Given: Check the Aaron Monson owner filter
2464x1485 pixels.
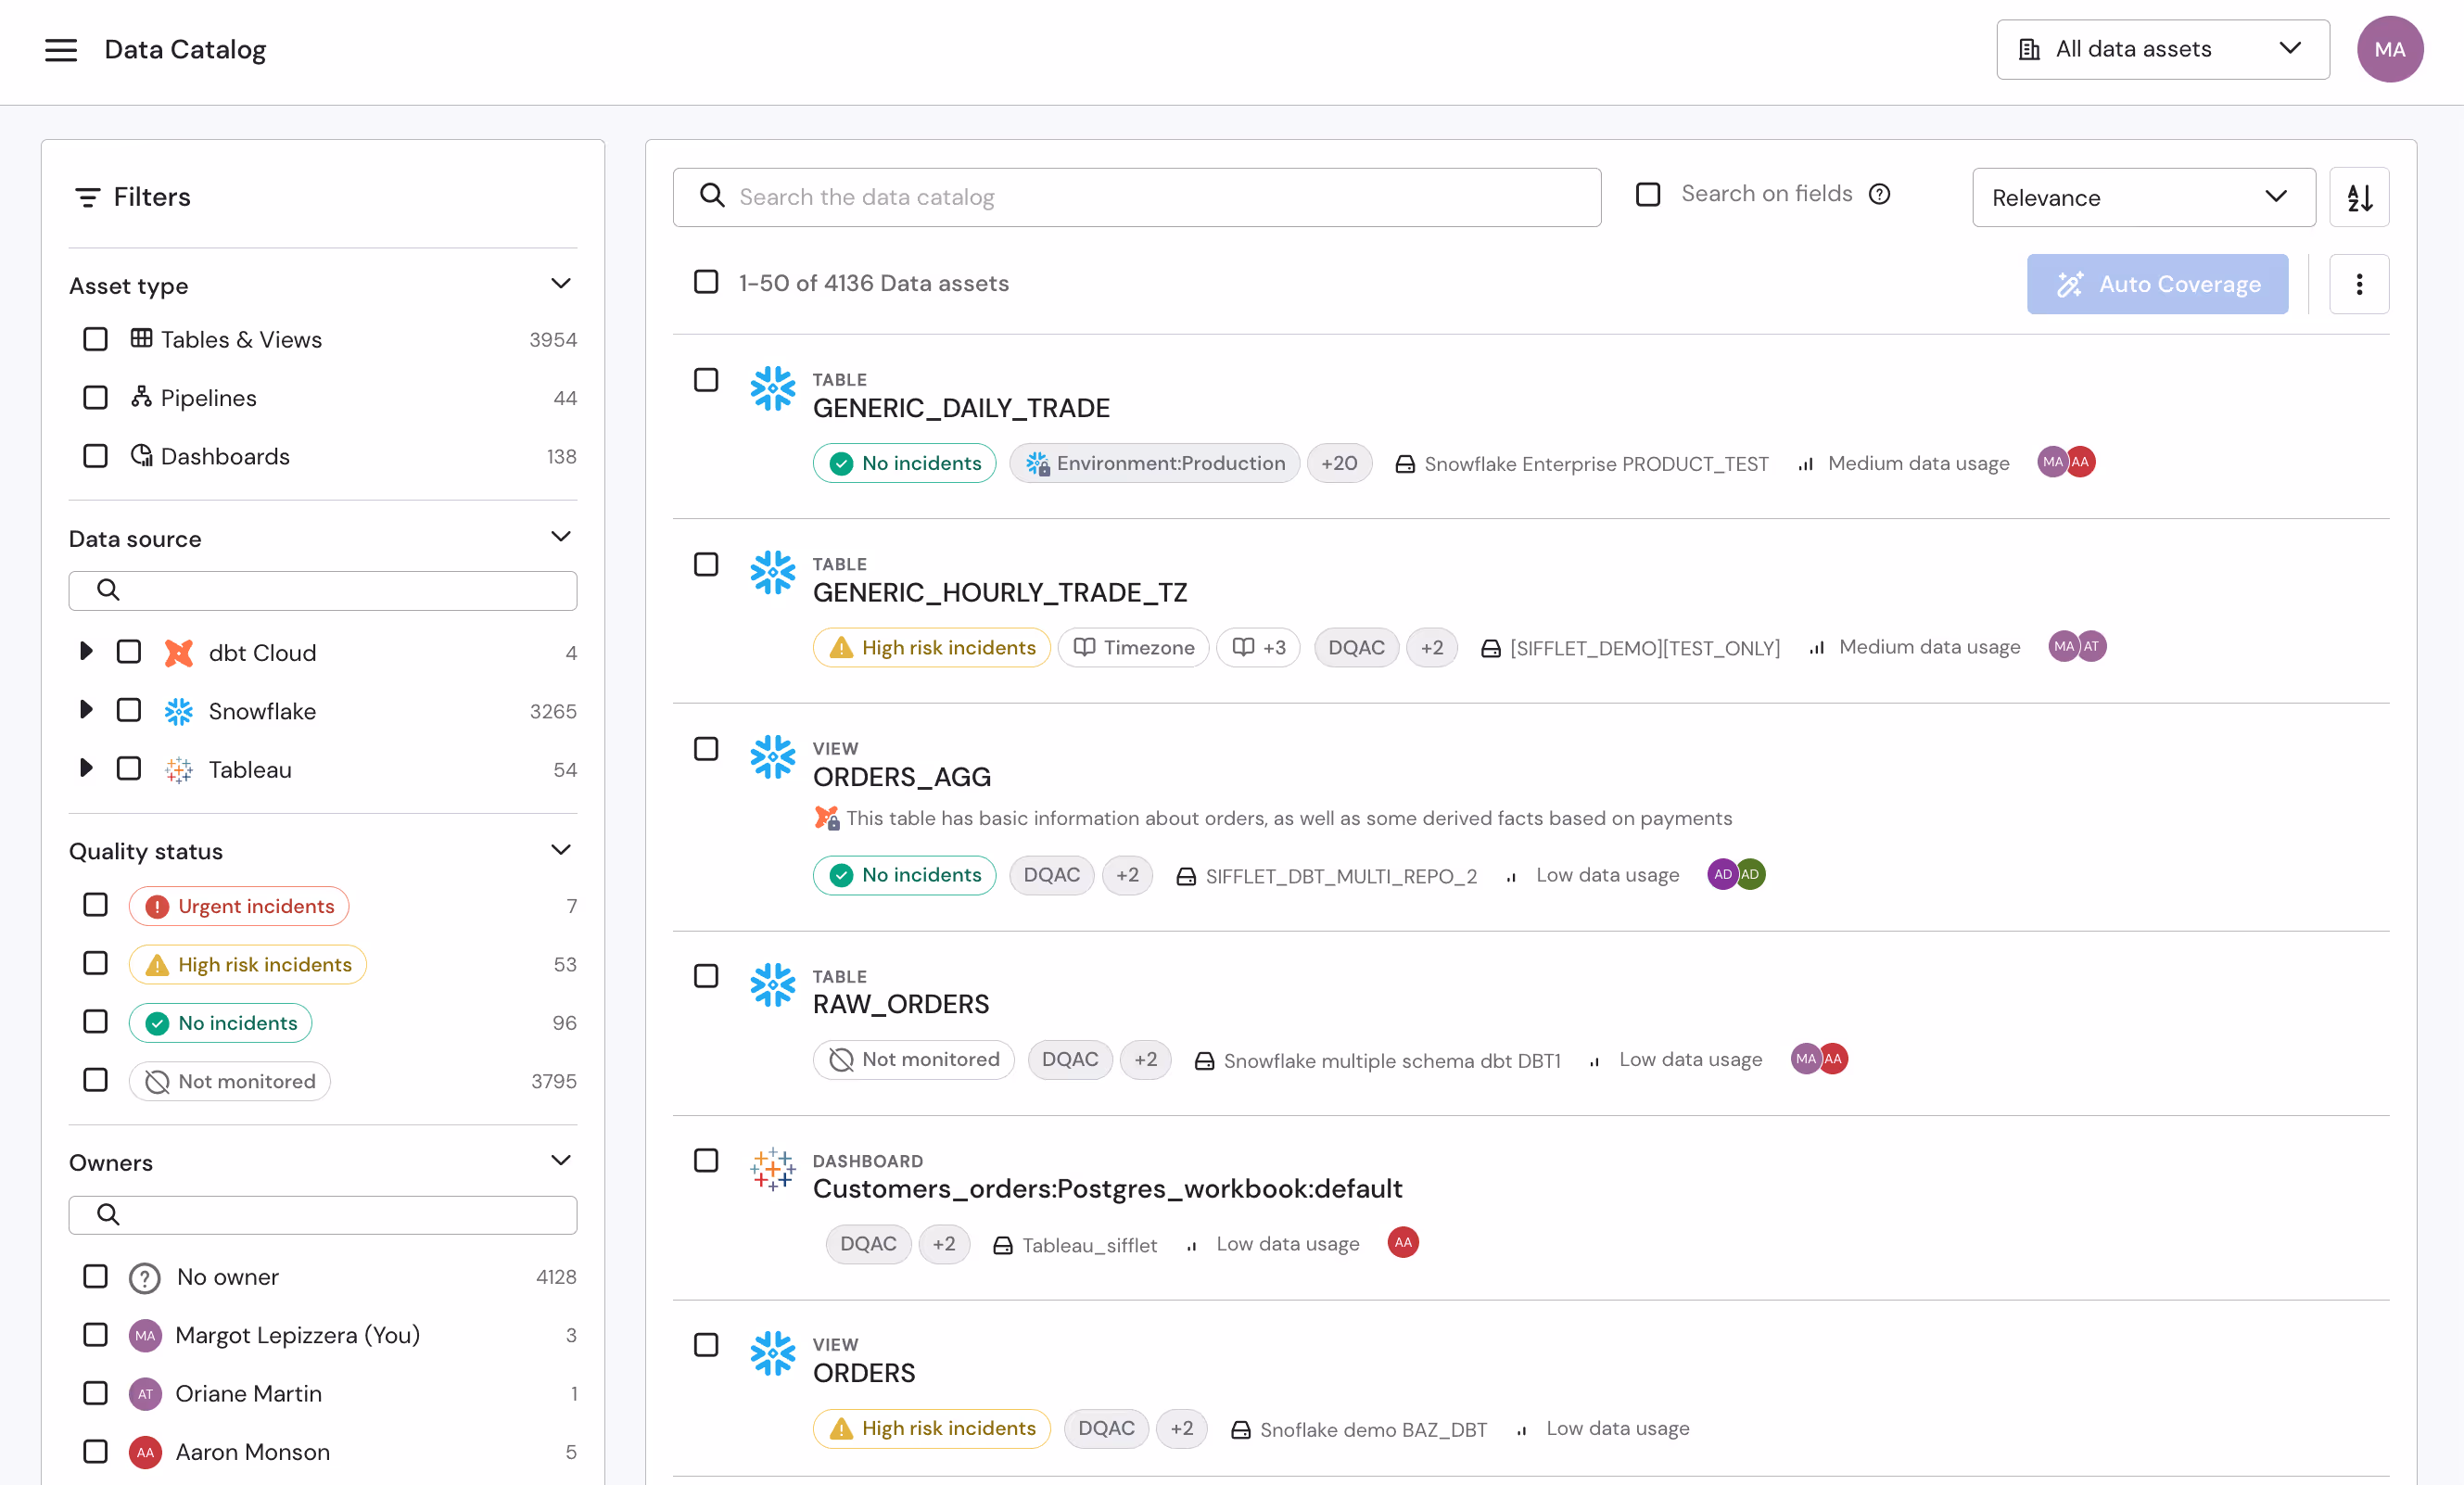Looking at the screenshot, I should tap(96, 1451).
